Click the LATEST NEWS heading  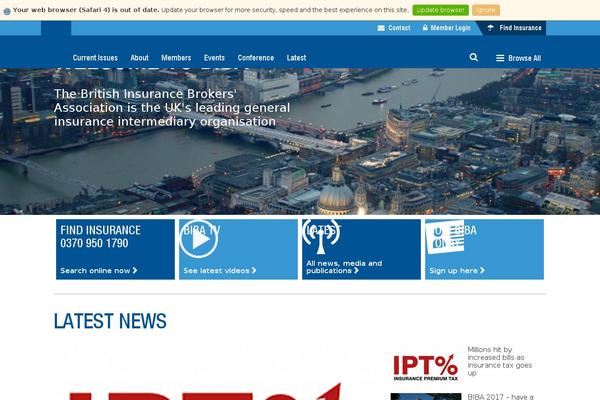pos(110,321)
